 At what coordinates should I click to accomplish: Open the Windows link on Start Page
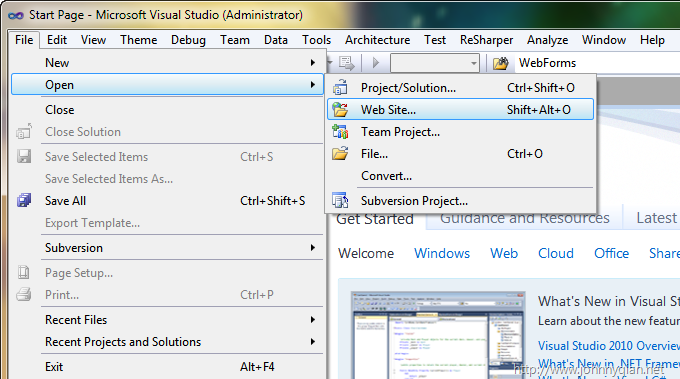[x=442, y=253]
